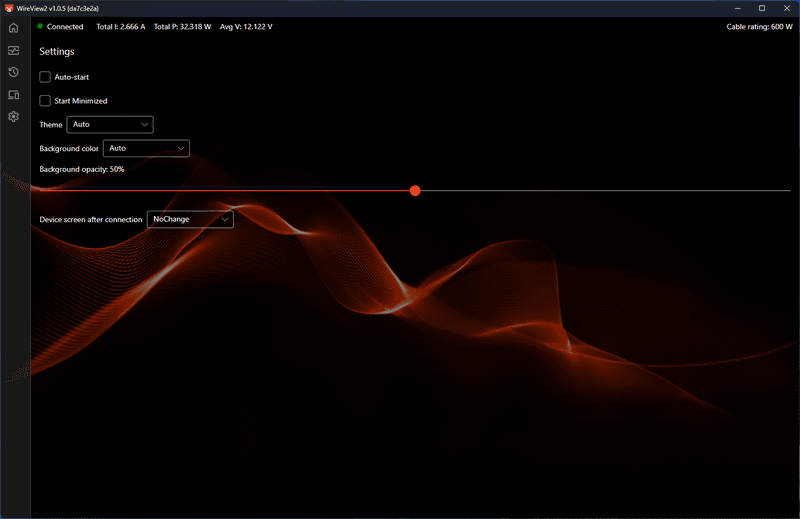
Task: Click the WireView2 app logo icon
Action: pyautogui.click(x=9, y=8)
